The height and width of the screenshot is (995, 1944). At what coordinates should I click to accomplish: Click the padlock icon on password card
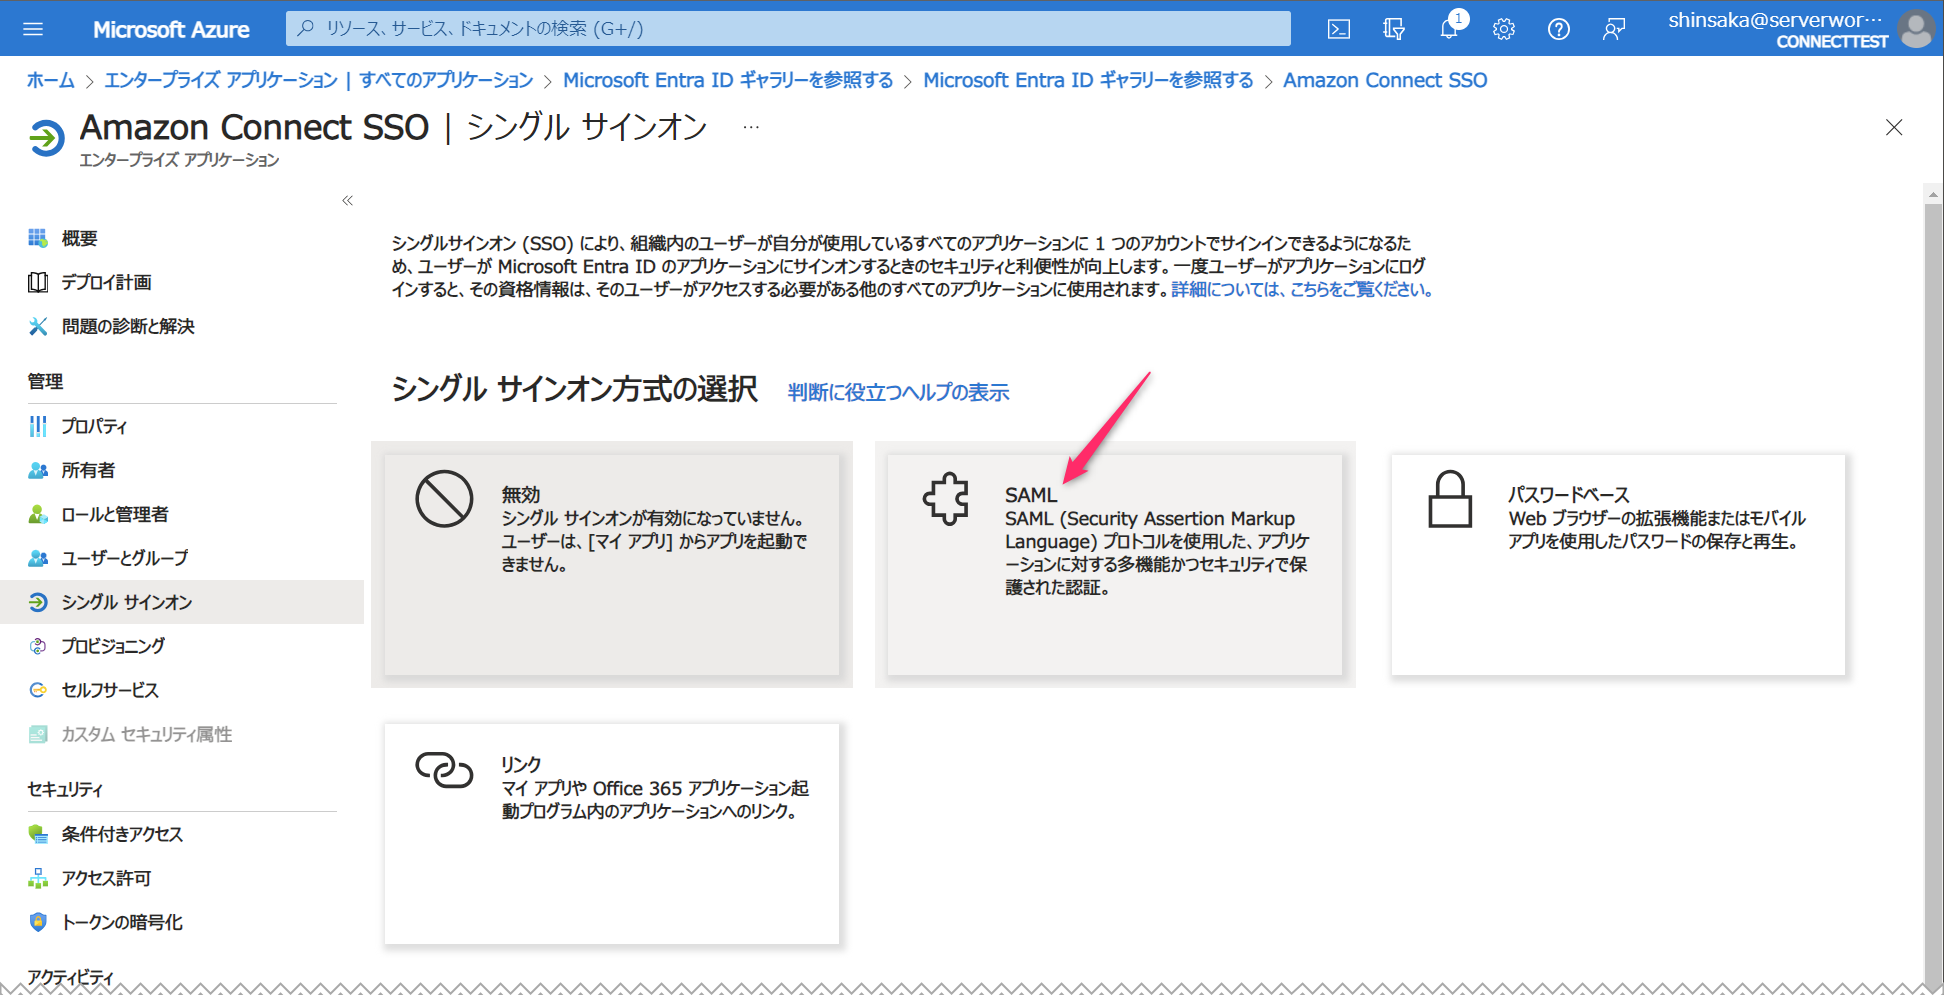click(1450, 498)
